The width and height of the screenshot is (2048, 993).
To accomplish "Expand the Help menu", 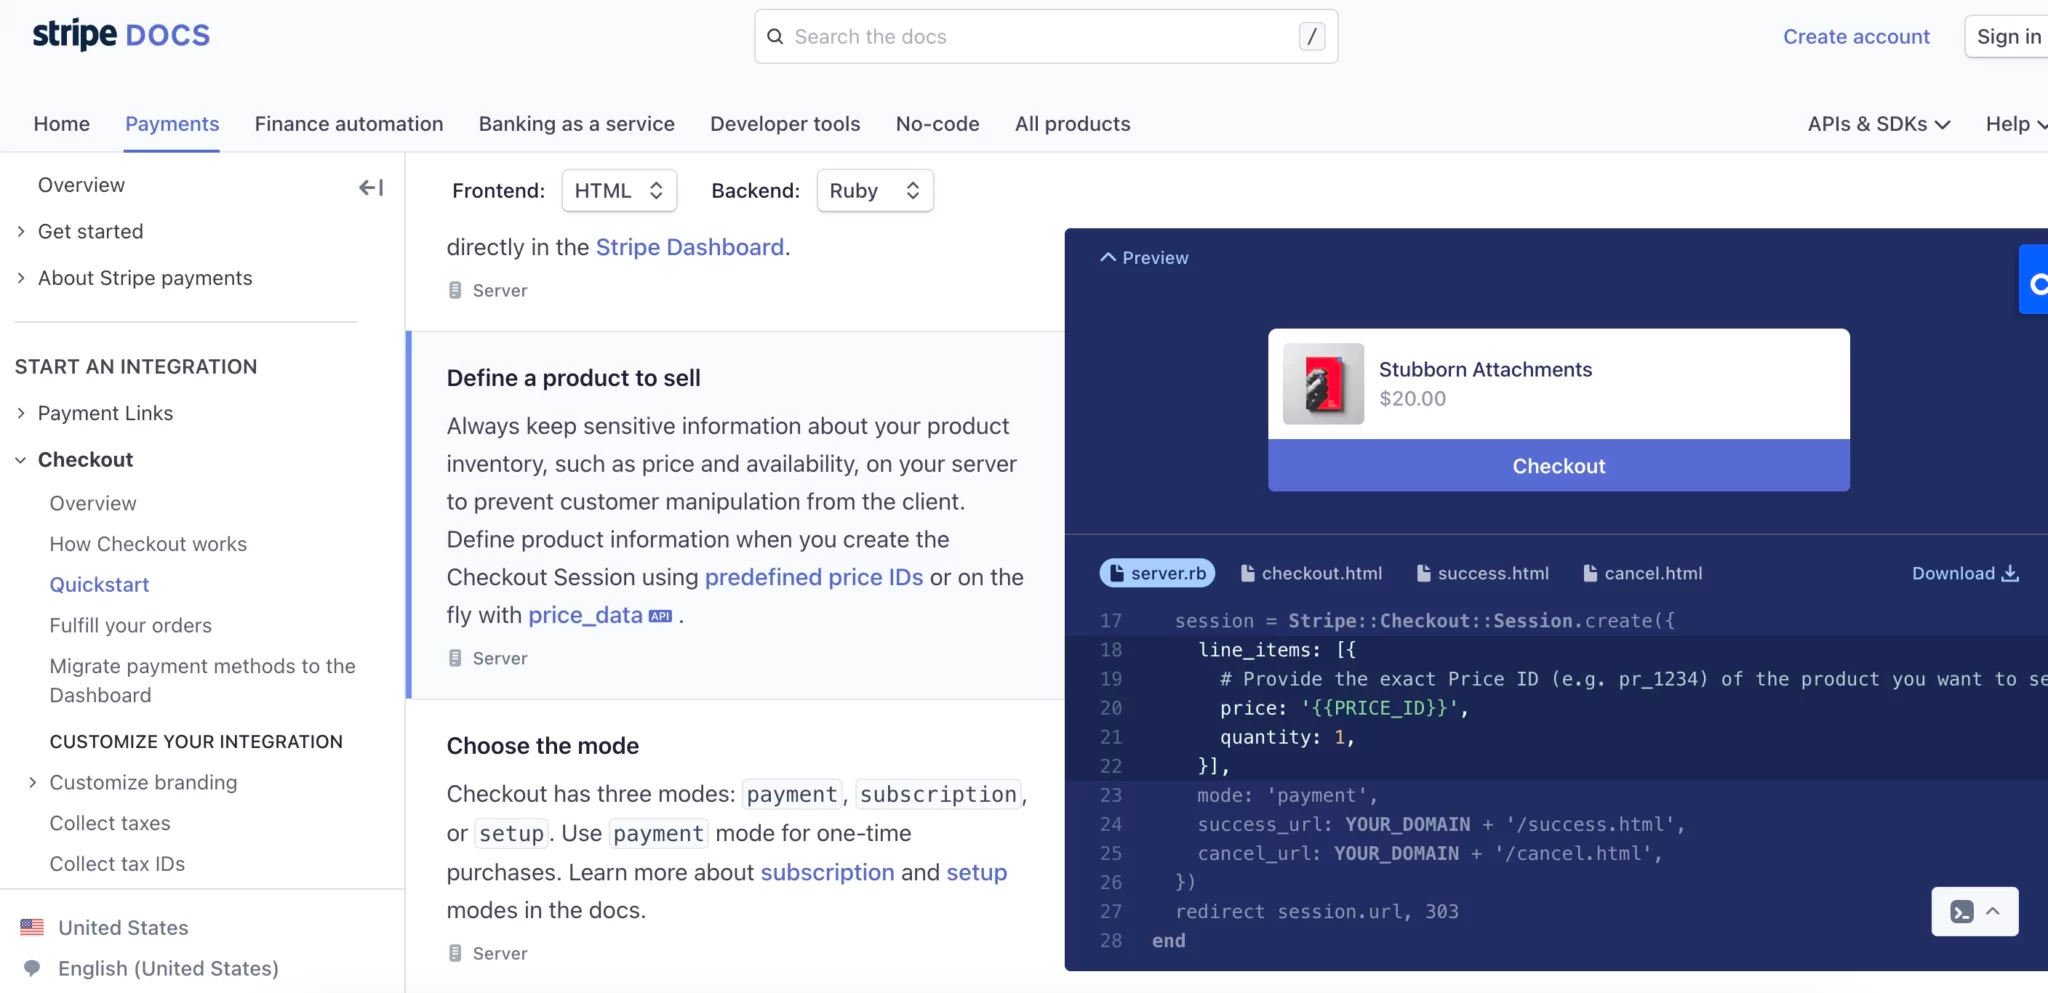I will (x=2015, y=124).
